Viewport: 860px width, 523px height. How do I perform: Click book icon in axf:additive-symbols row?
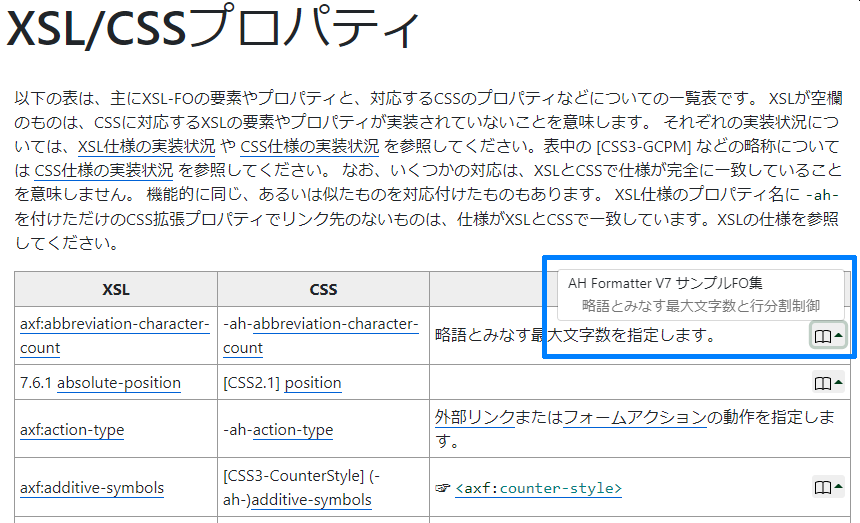click(x=827, y=488)
